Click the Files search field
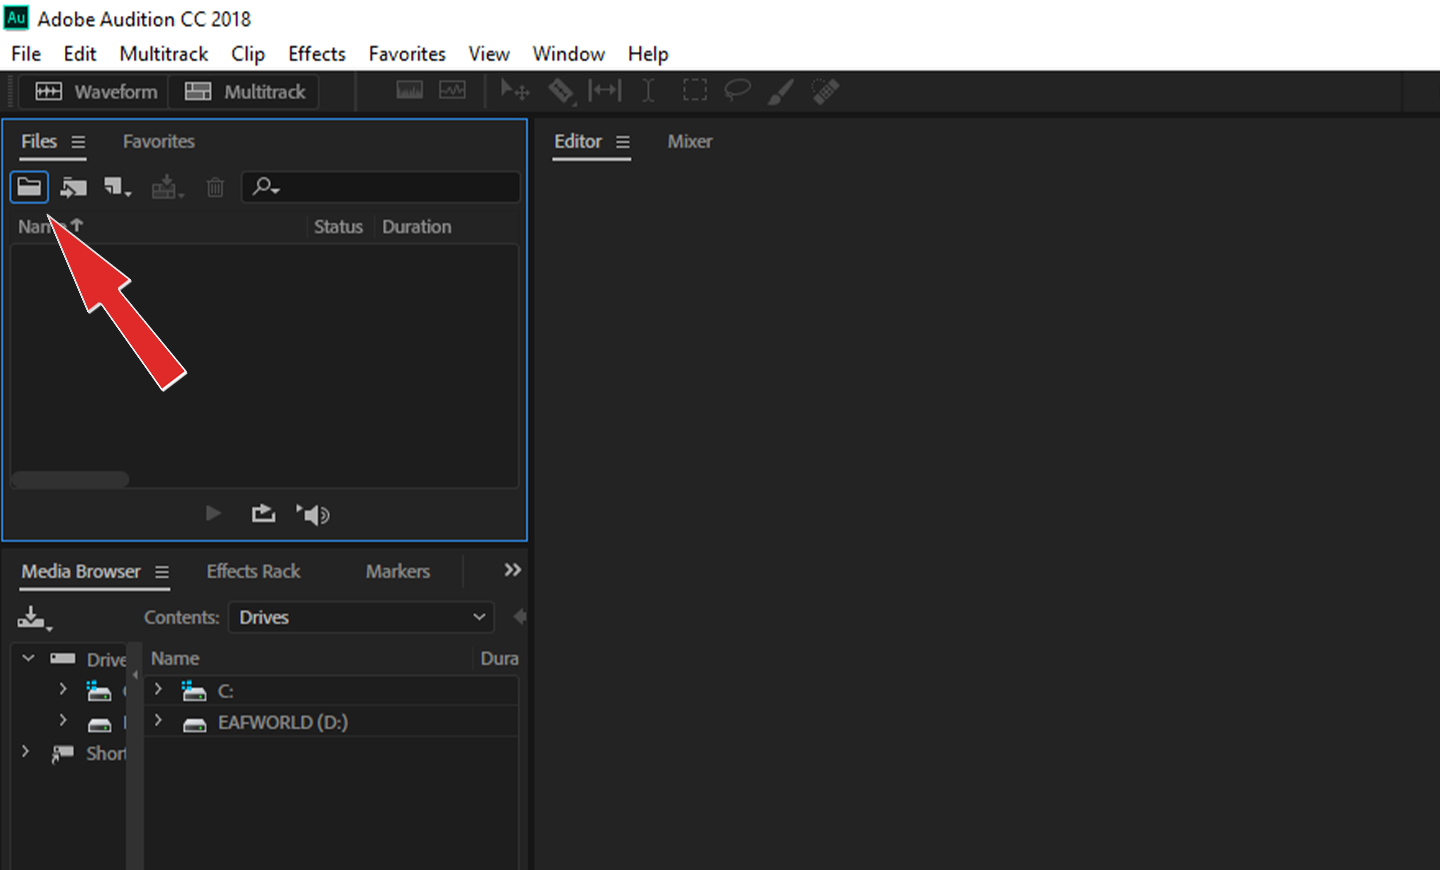The width and height of the screenshot is (1440, 870). [381, 187]
